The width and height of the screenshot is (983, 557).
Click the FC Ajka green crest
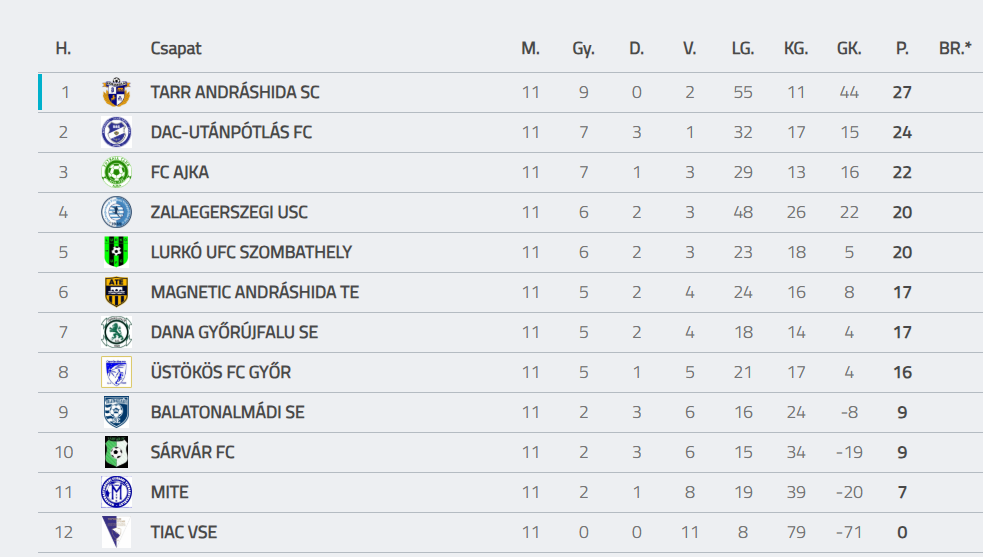click(x=116, y=172)
